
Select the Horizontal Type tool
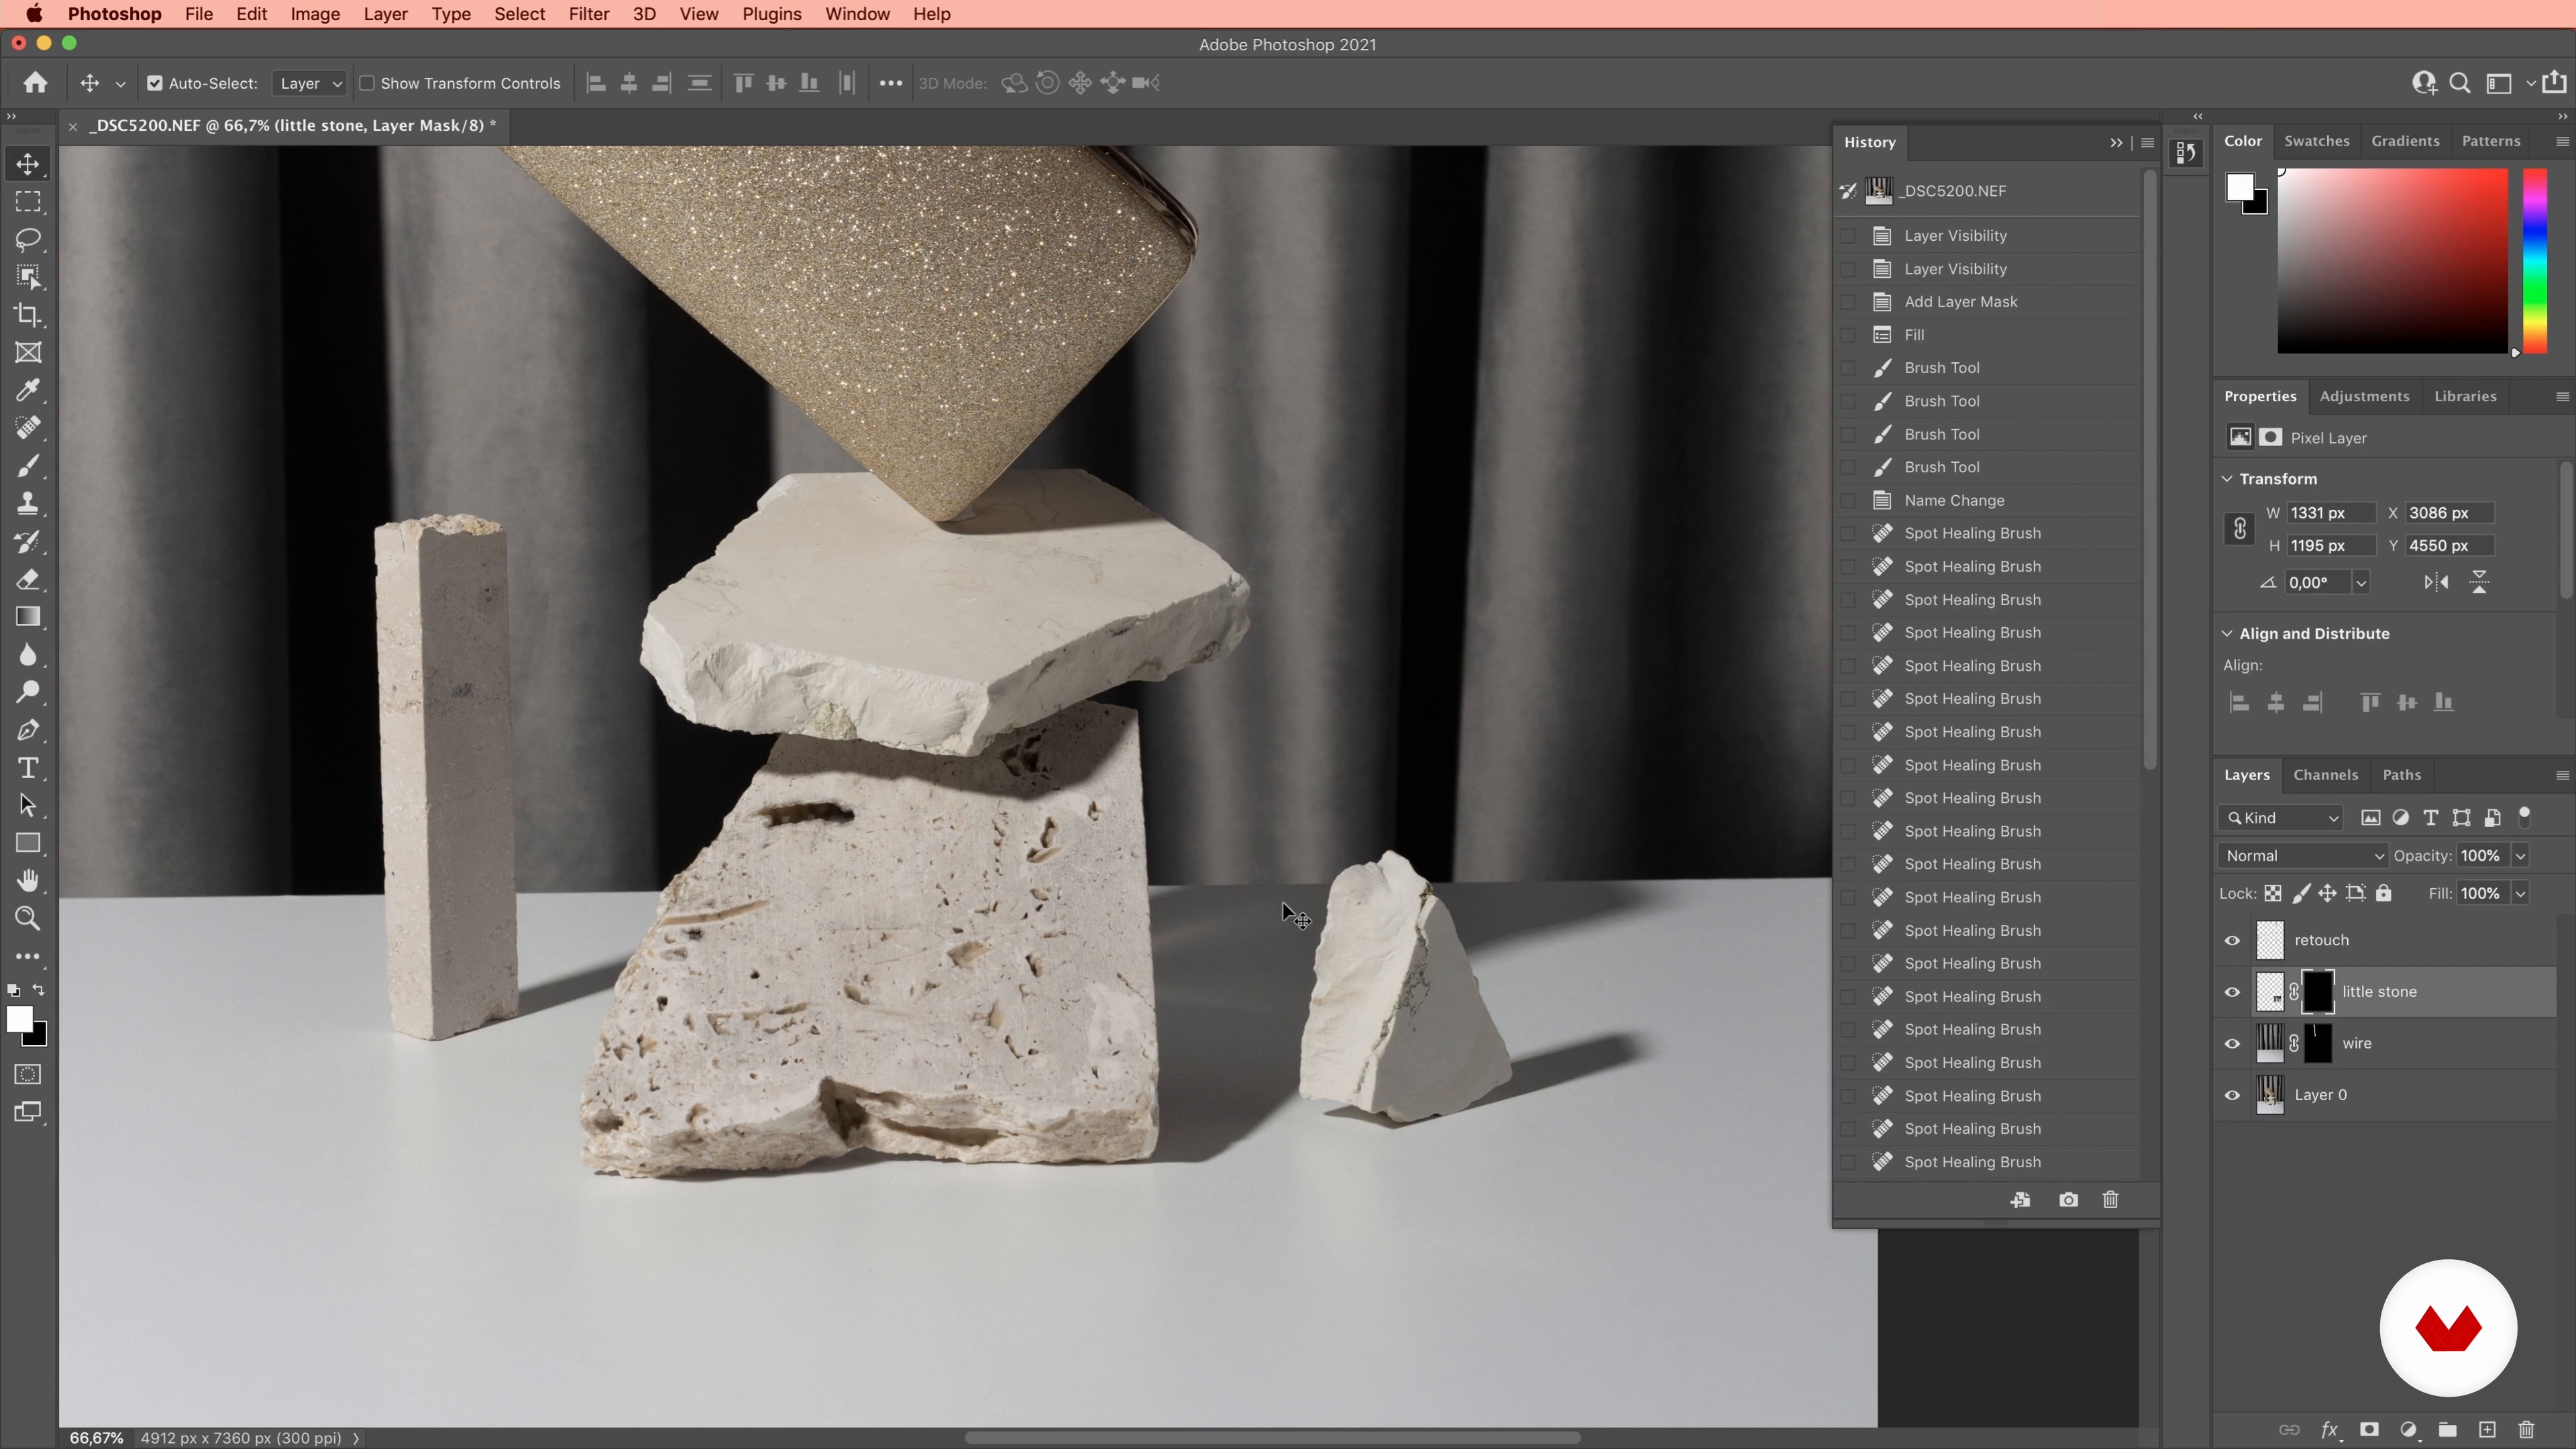28,768
